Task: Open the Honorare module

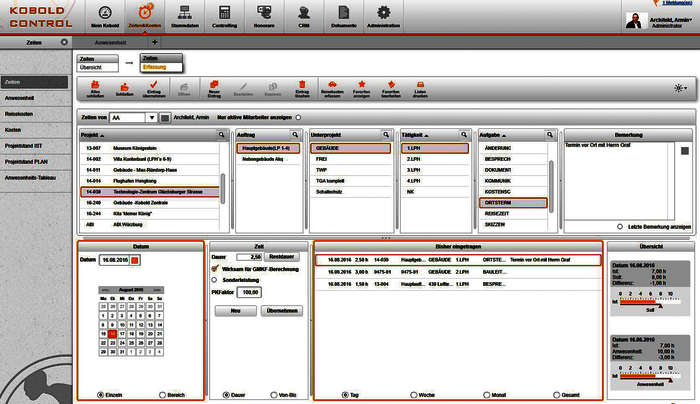Action: click(x=264, y=17)
